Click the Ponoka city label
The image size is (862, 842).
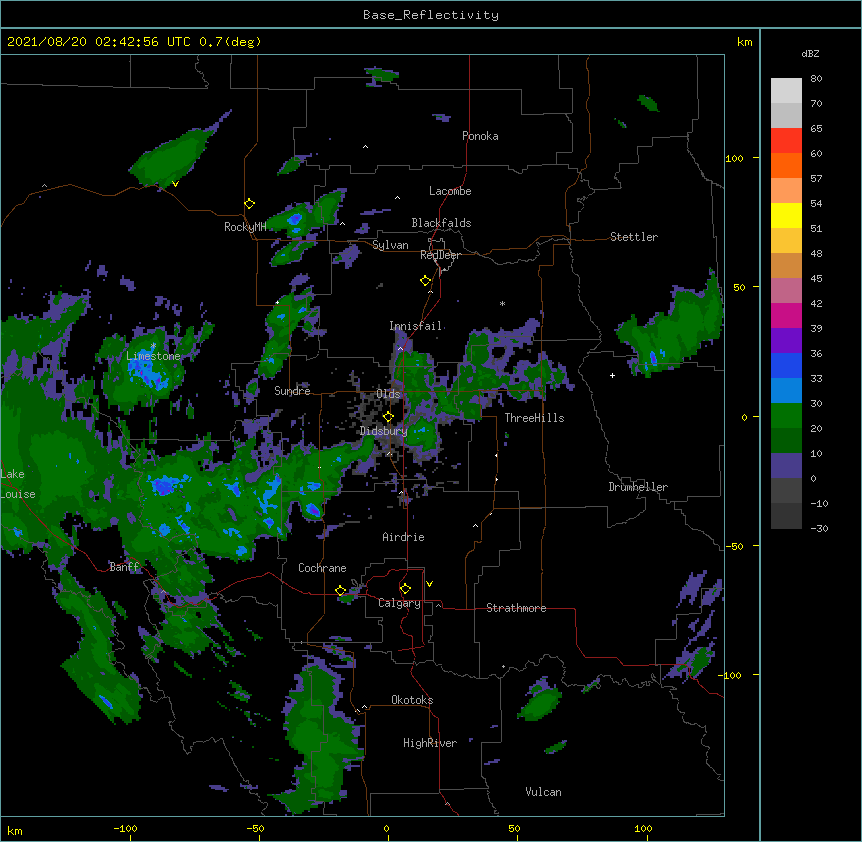(480, 136)
